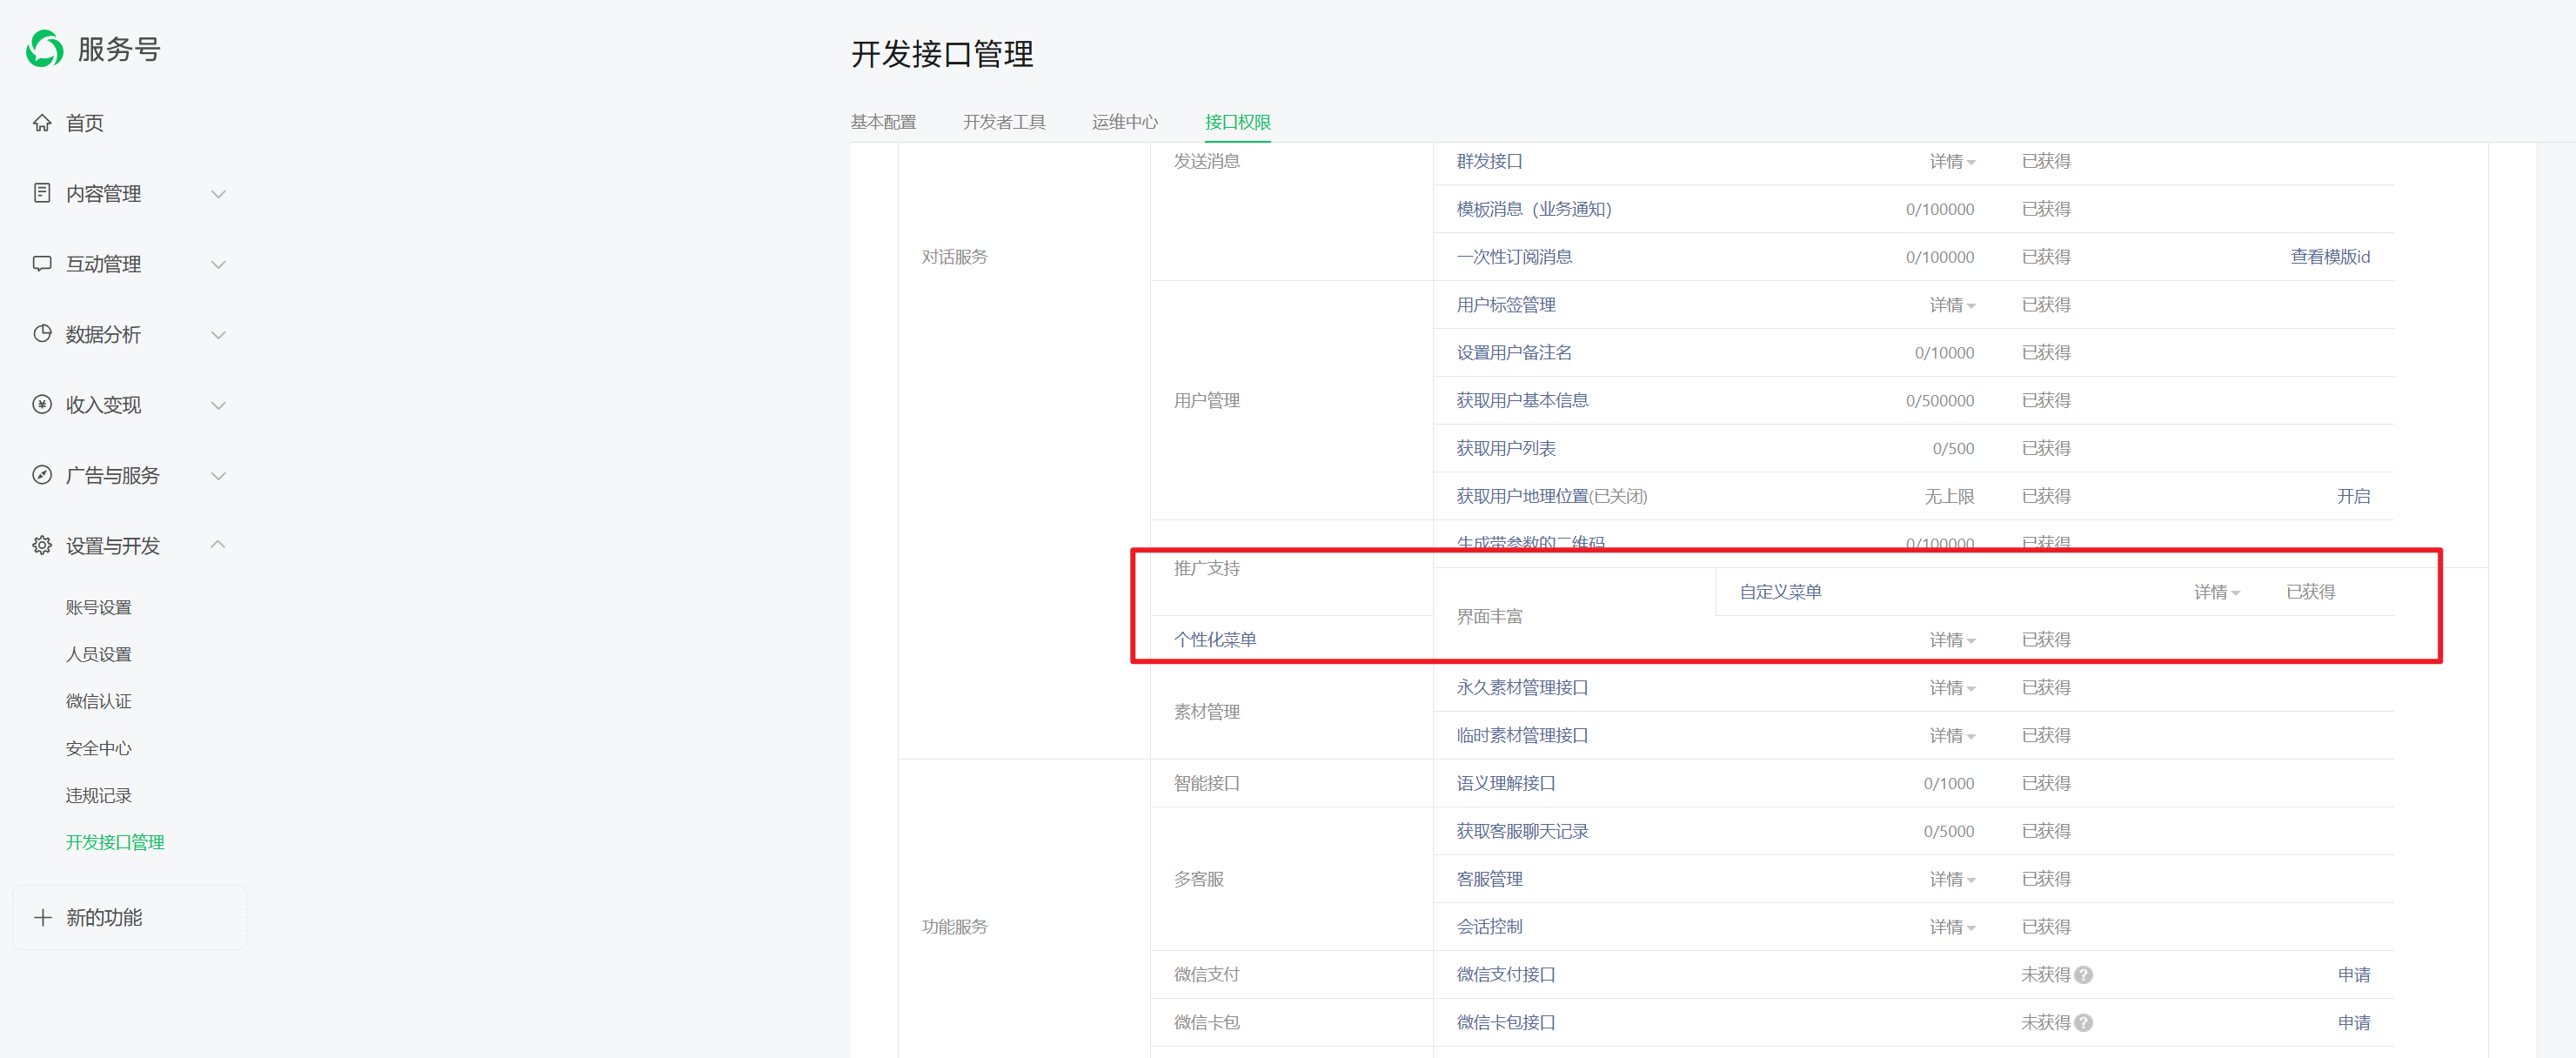
Task: Expand the 内容管理 chevron
Action: [218, 194]
